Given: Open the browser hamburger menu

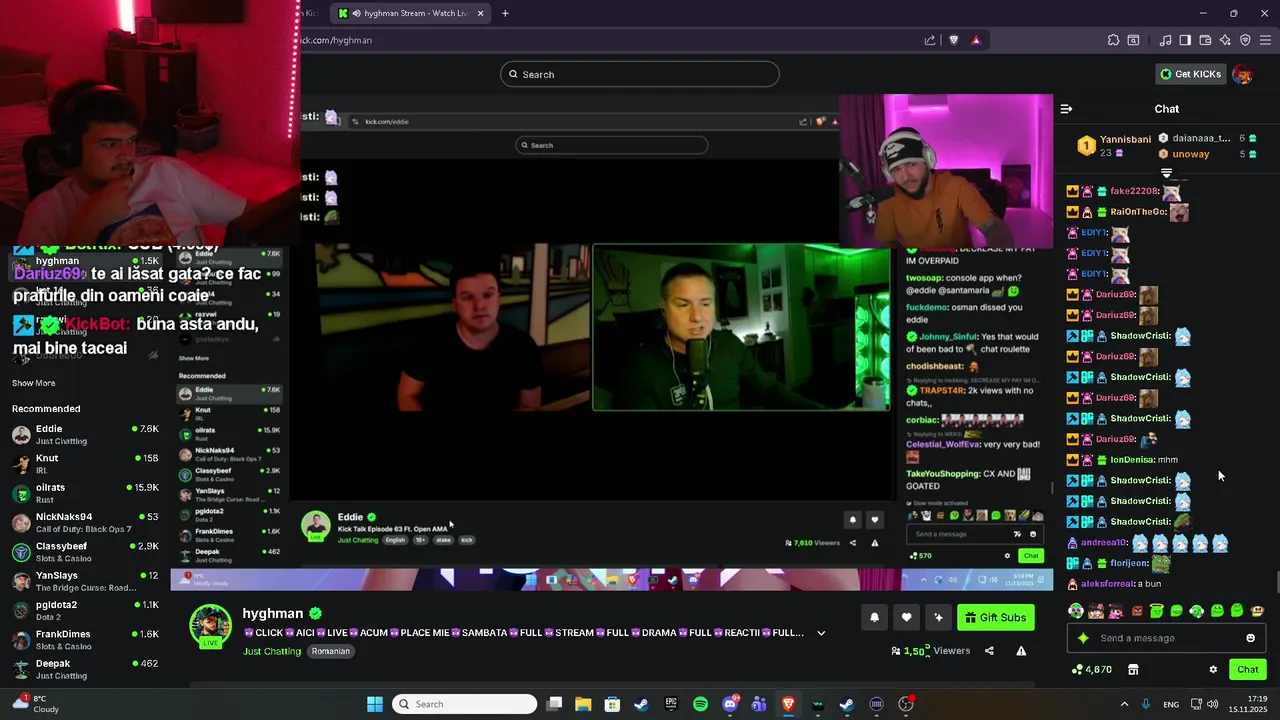Looking at the screenshot, I should [x=1265, y=40].
